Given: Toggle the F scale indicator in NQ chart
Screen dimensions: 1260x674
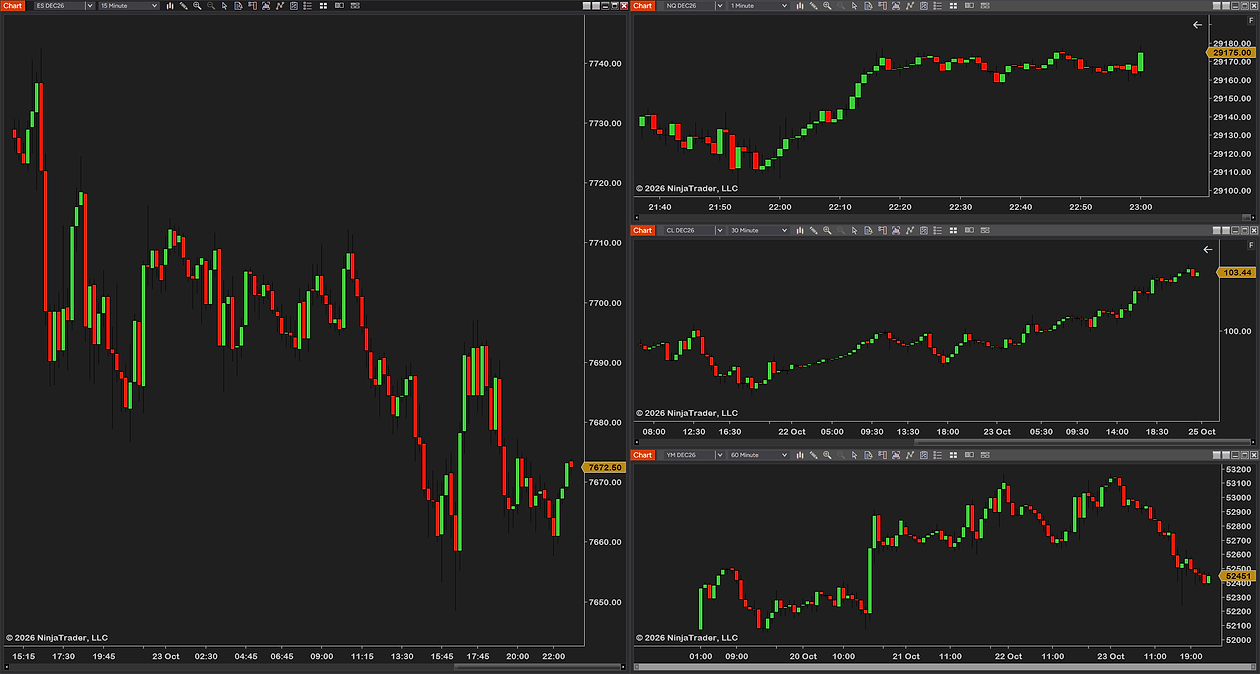Looking at the screenshot, I should pos(1250,21).
